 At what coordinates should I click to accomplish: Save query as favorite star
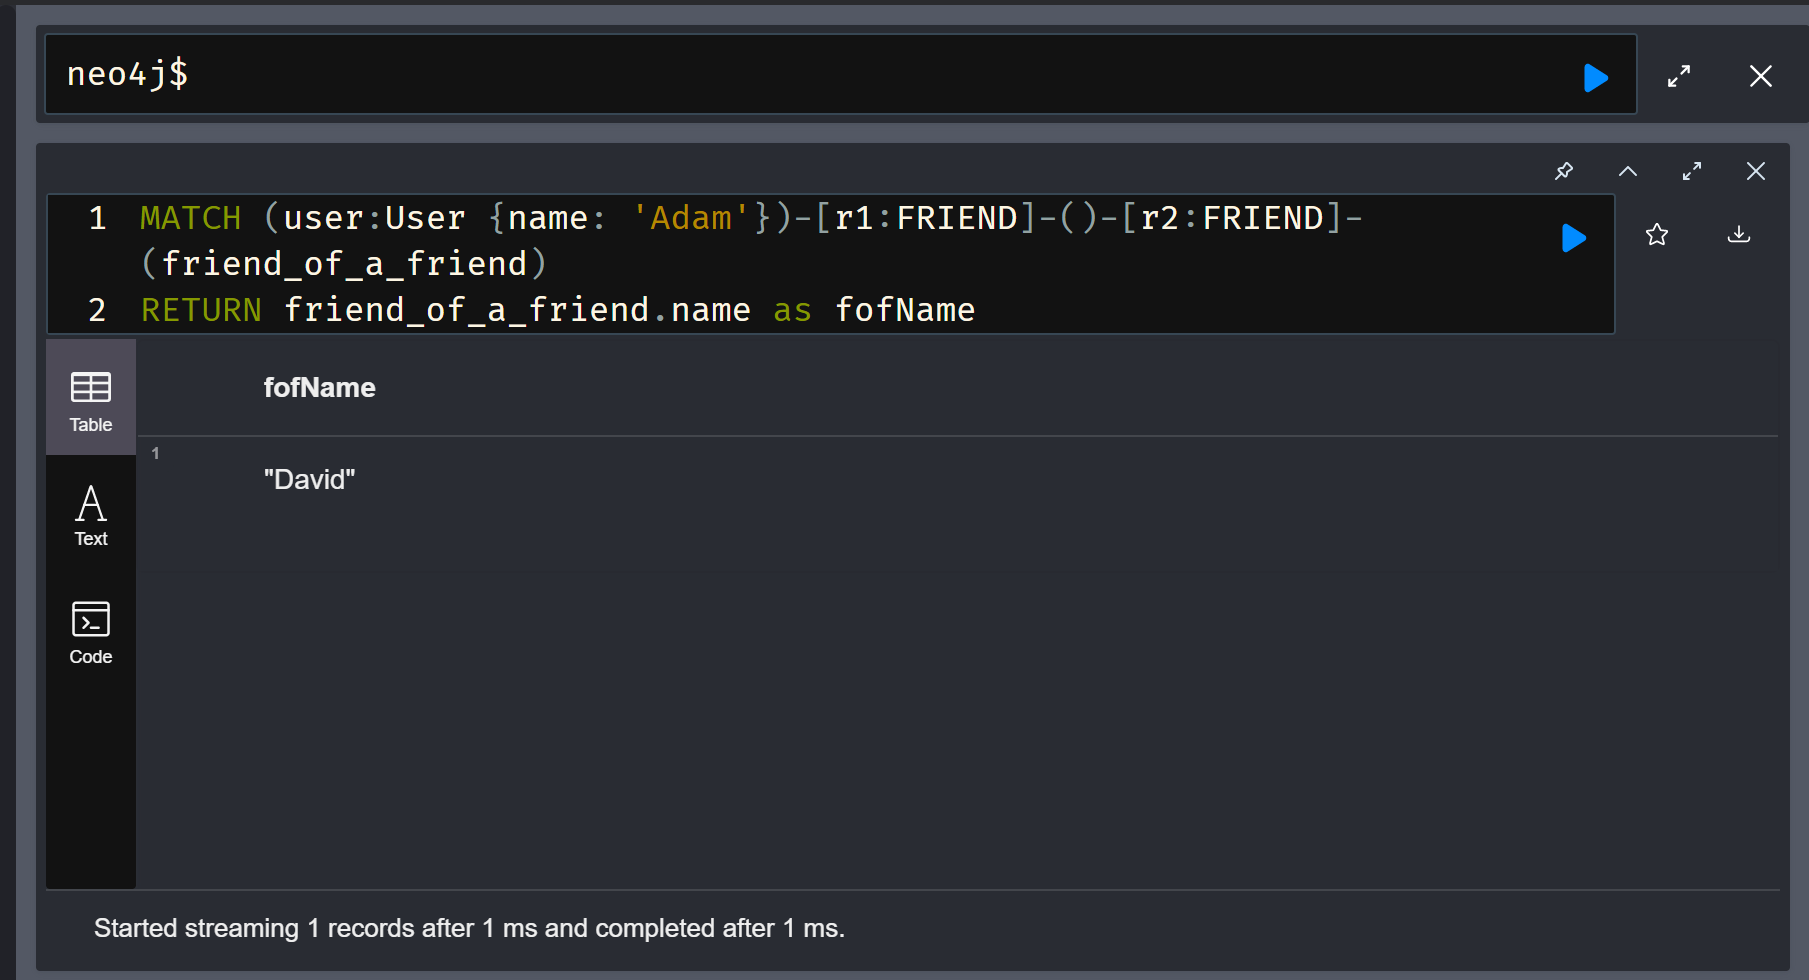(1657, 235)
